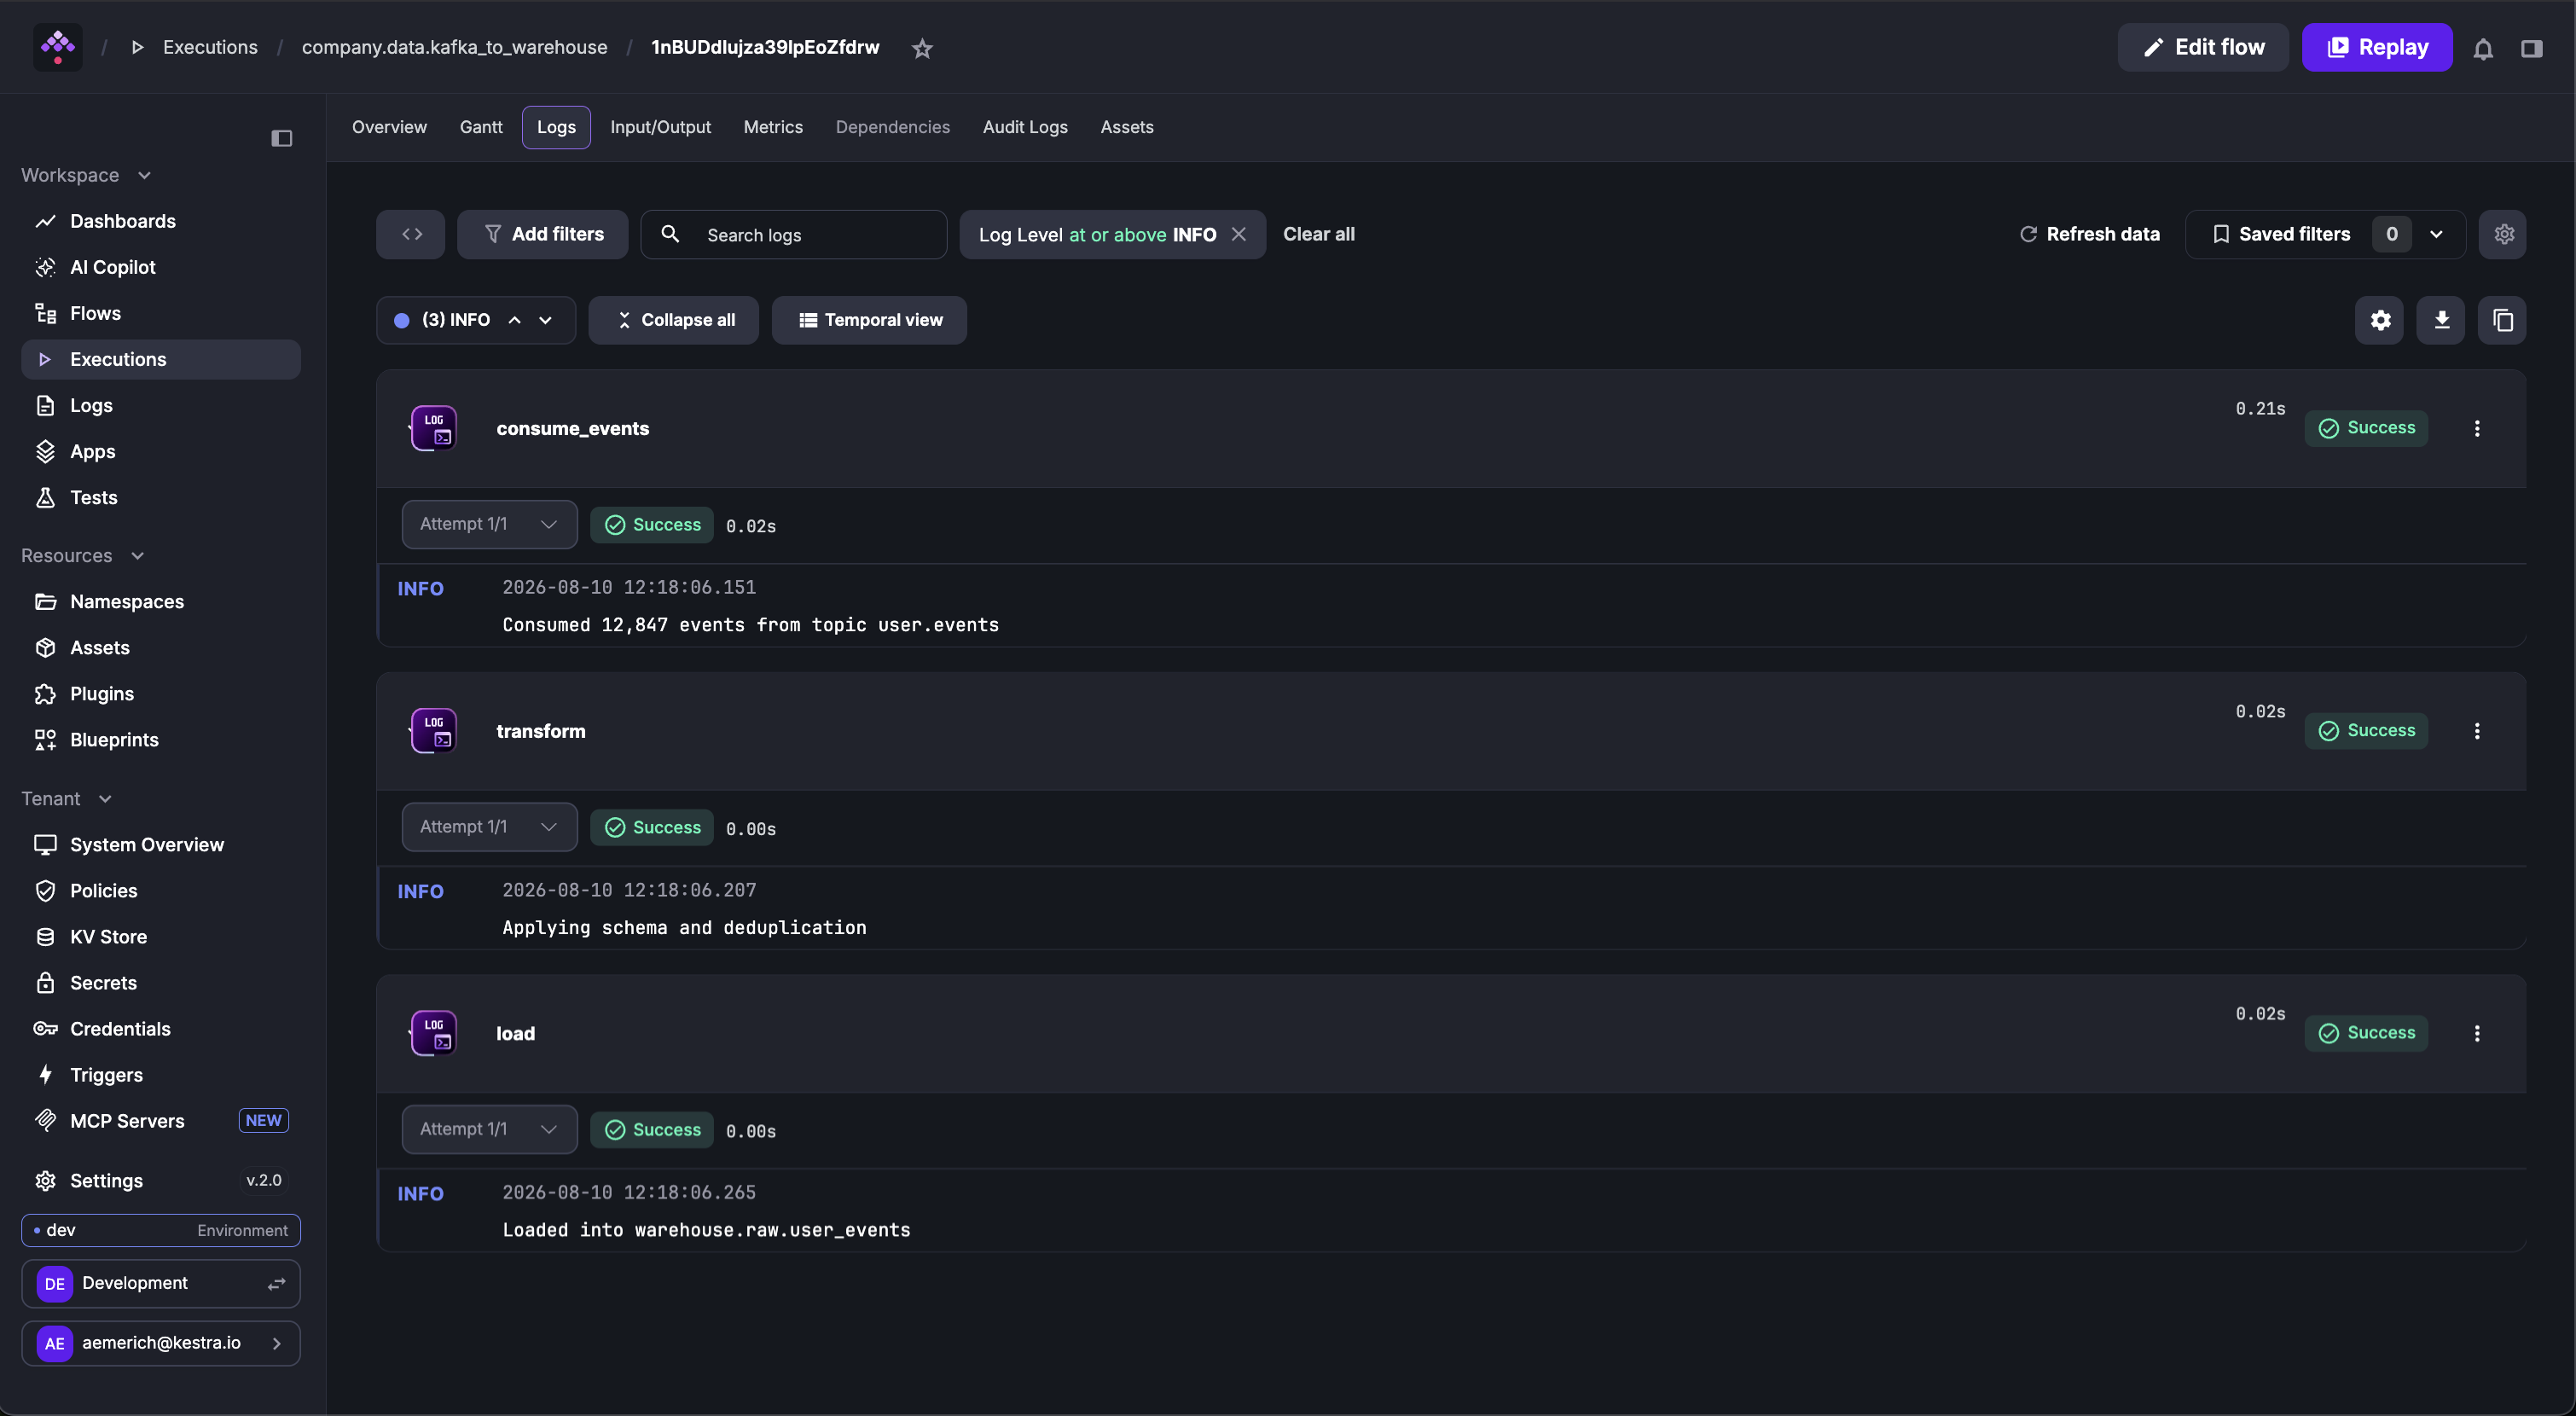2576x1416 pixels.
Task: Switch to Temporal view
Action: tap(869, 320)
